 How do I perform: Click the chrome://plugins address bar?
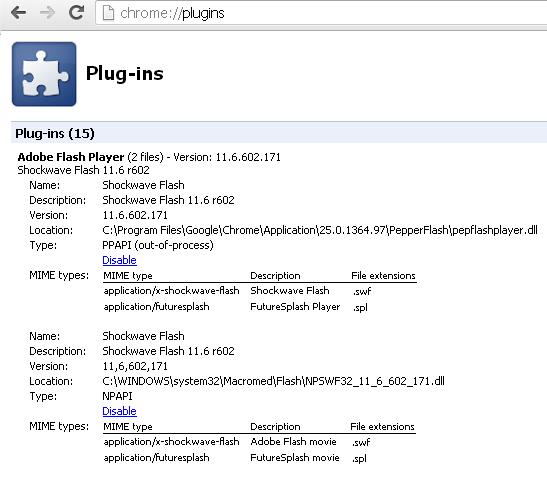(x=321, y=13)
